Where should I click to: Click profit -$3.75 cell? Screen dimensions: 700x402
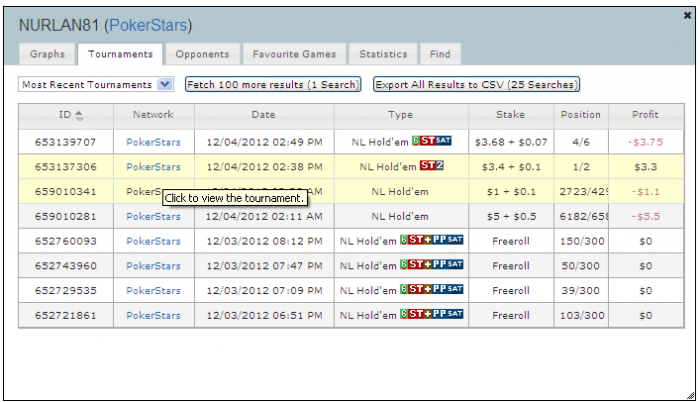click(646, 142)
